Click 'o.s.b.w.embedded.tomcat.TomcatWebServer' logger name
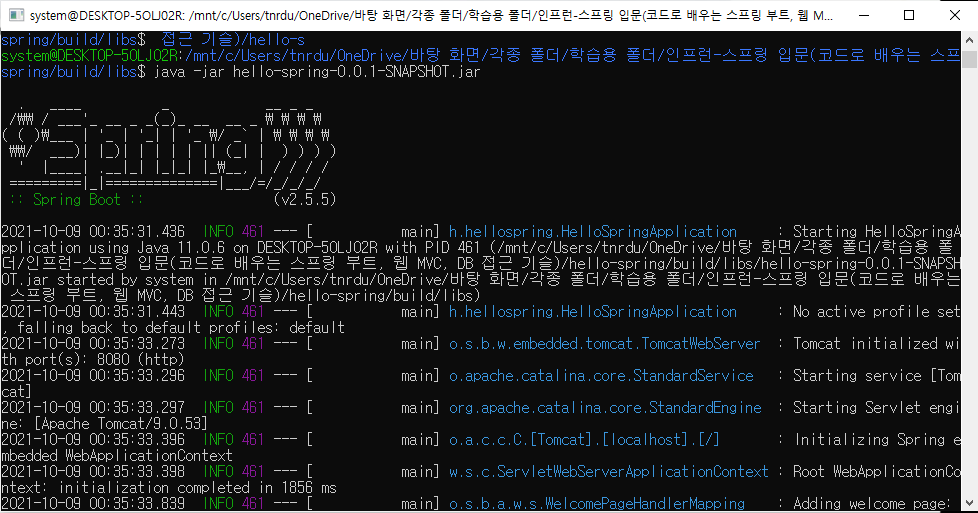Screen dimensions: 978x513 click(x=604, y=344)
